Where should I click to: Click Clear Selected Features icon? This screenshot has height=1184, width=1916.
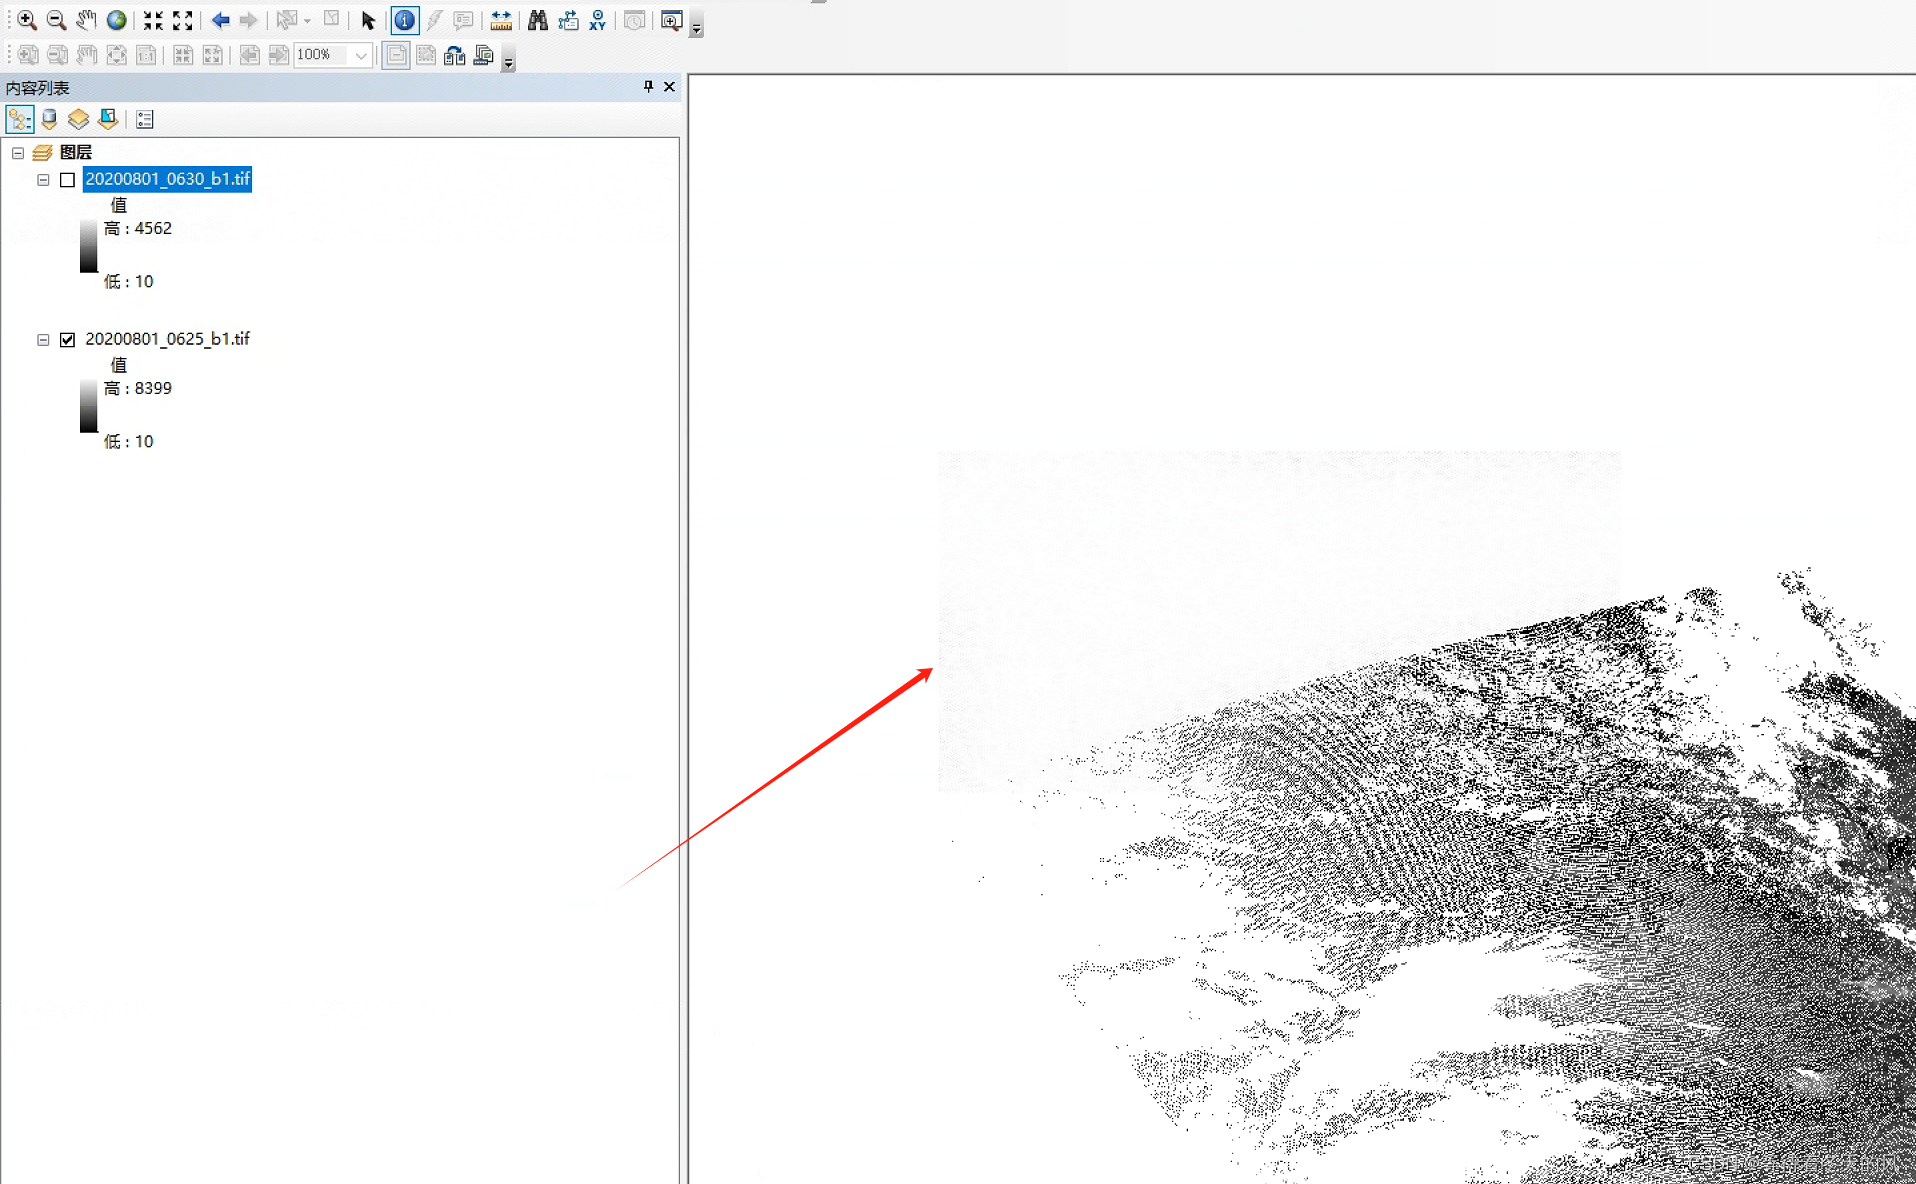coord(332,20)
